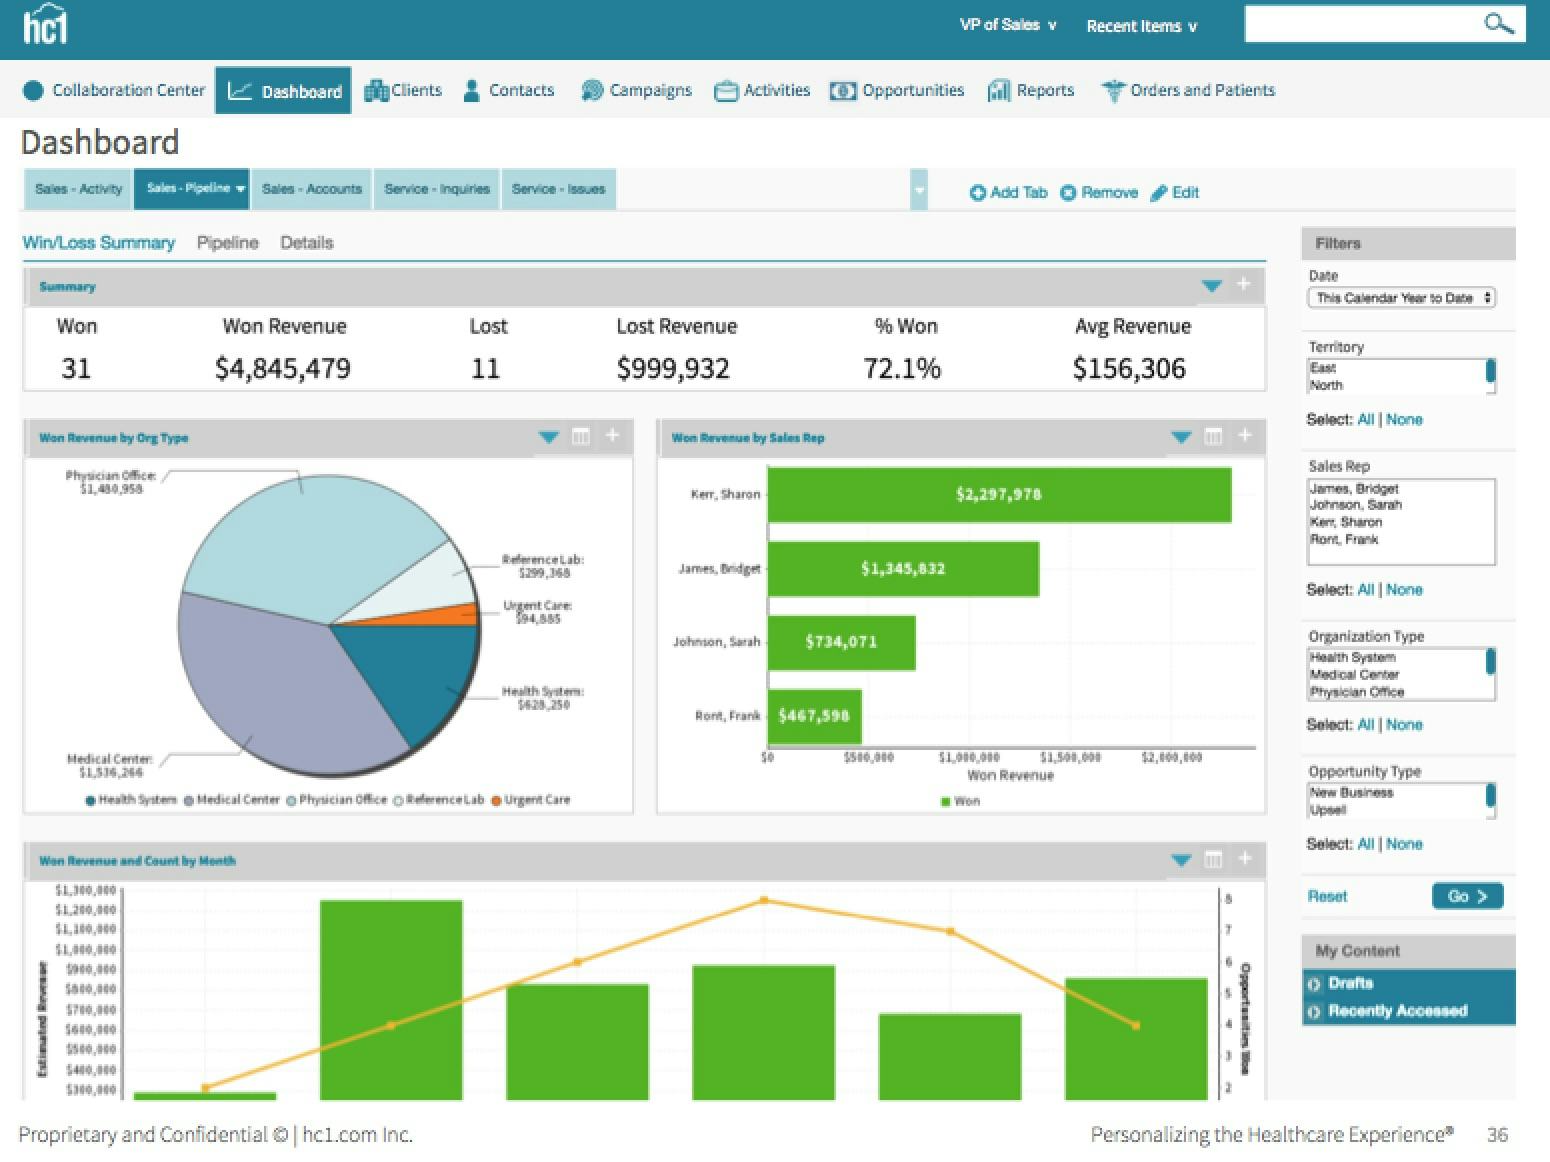Open table view of Won Revenue by Org Type
Viewport: 1550px width, 1162px height.
tap(582, 437)
